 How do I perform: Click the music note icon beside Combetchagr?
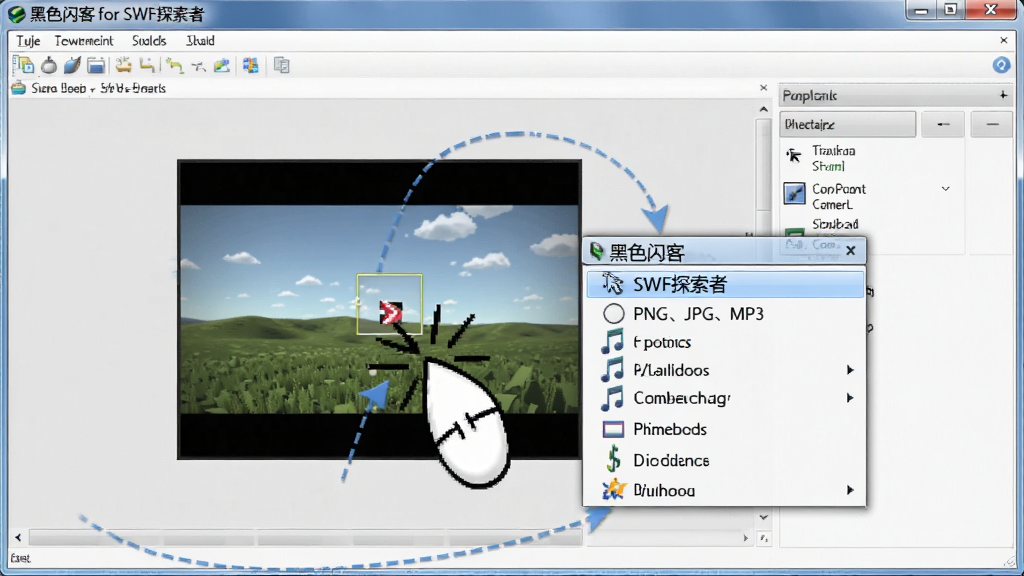point(613,398)
